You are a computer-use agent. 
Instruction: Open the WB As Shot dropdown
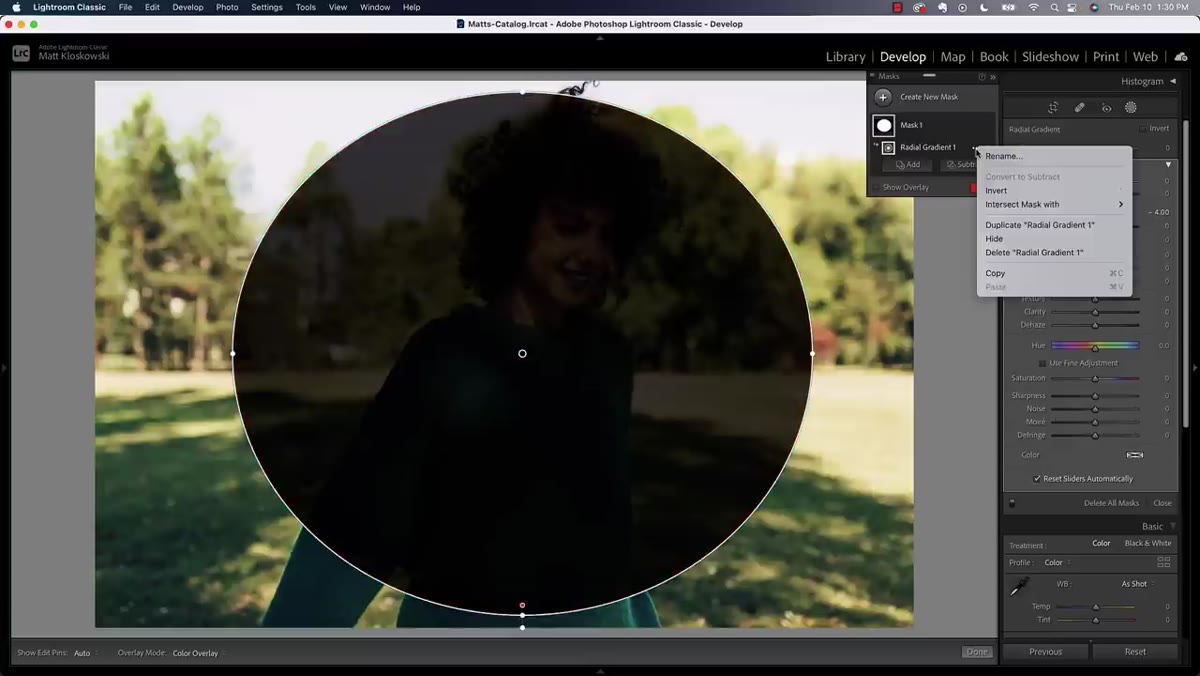tap(1137, 584)
